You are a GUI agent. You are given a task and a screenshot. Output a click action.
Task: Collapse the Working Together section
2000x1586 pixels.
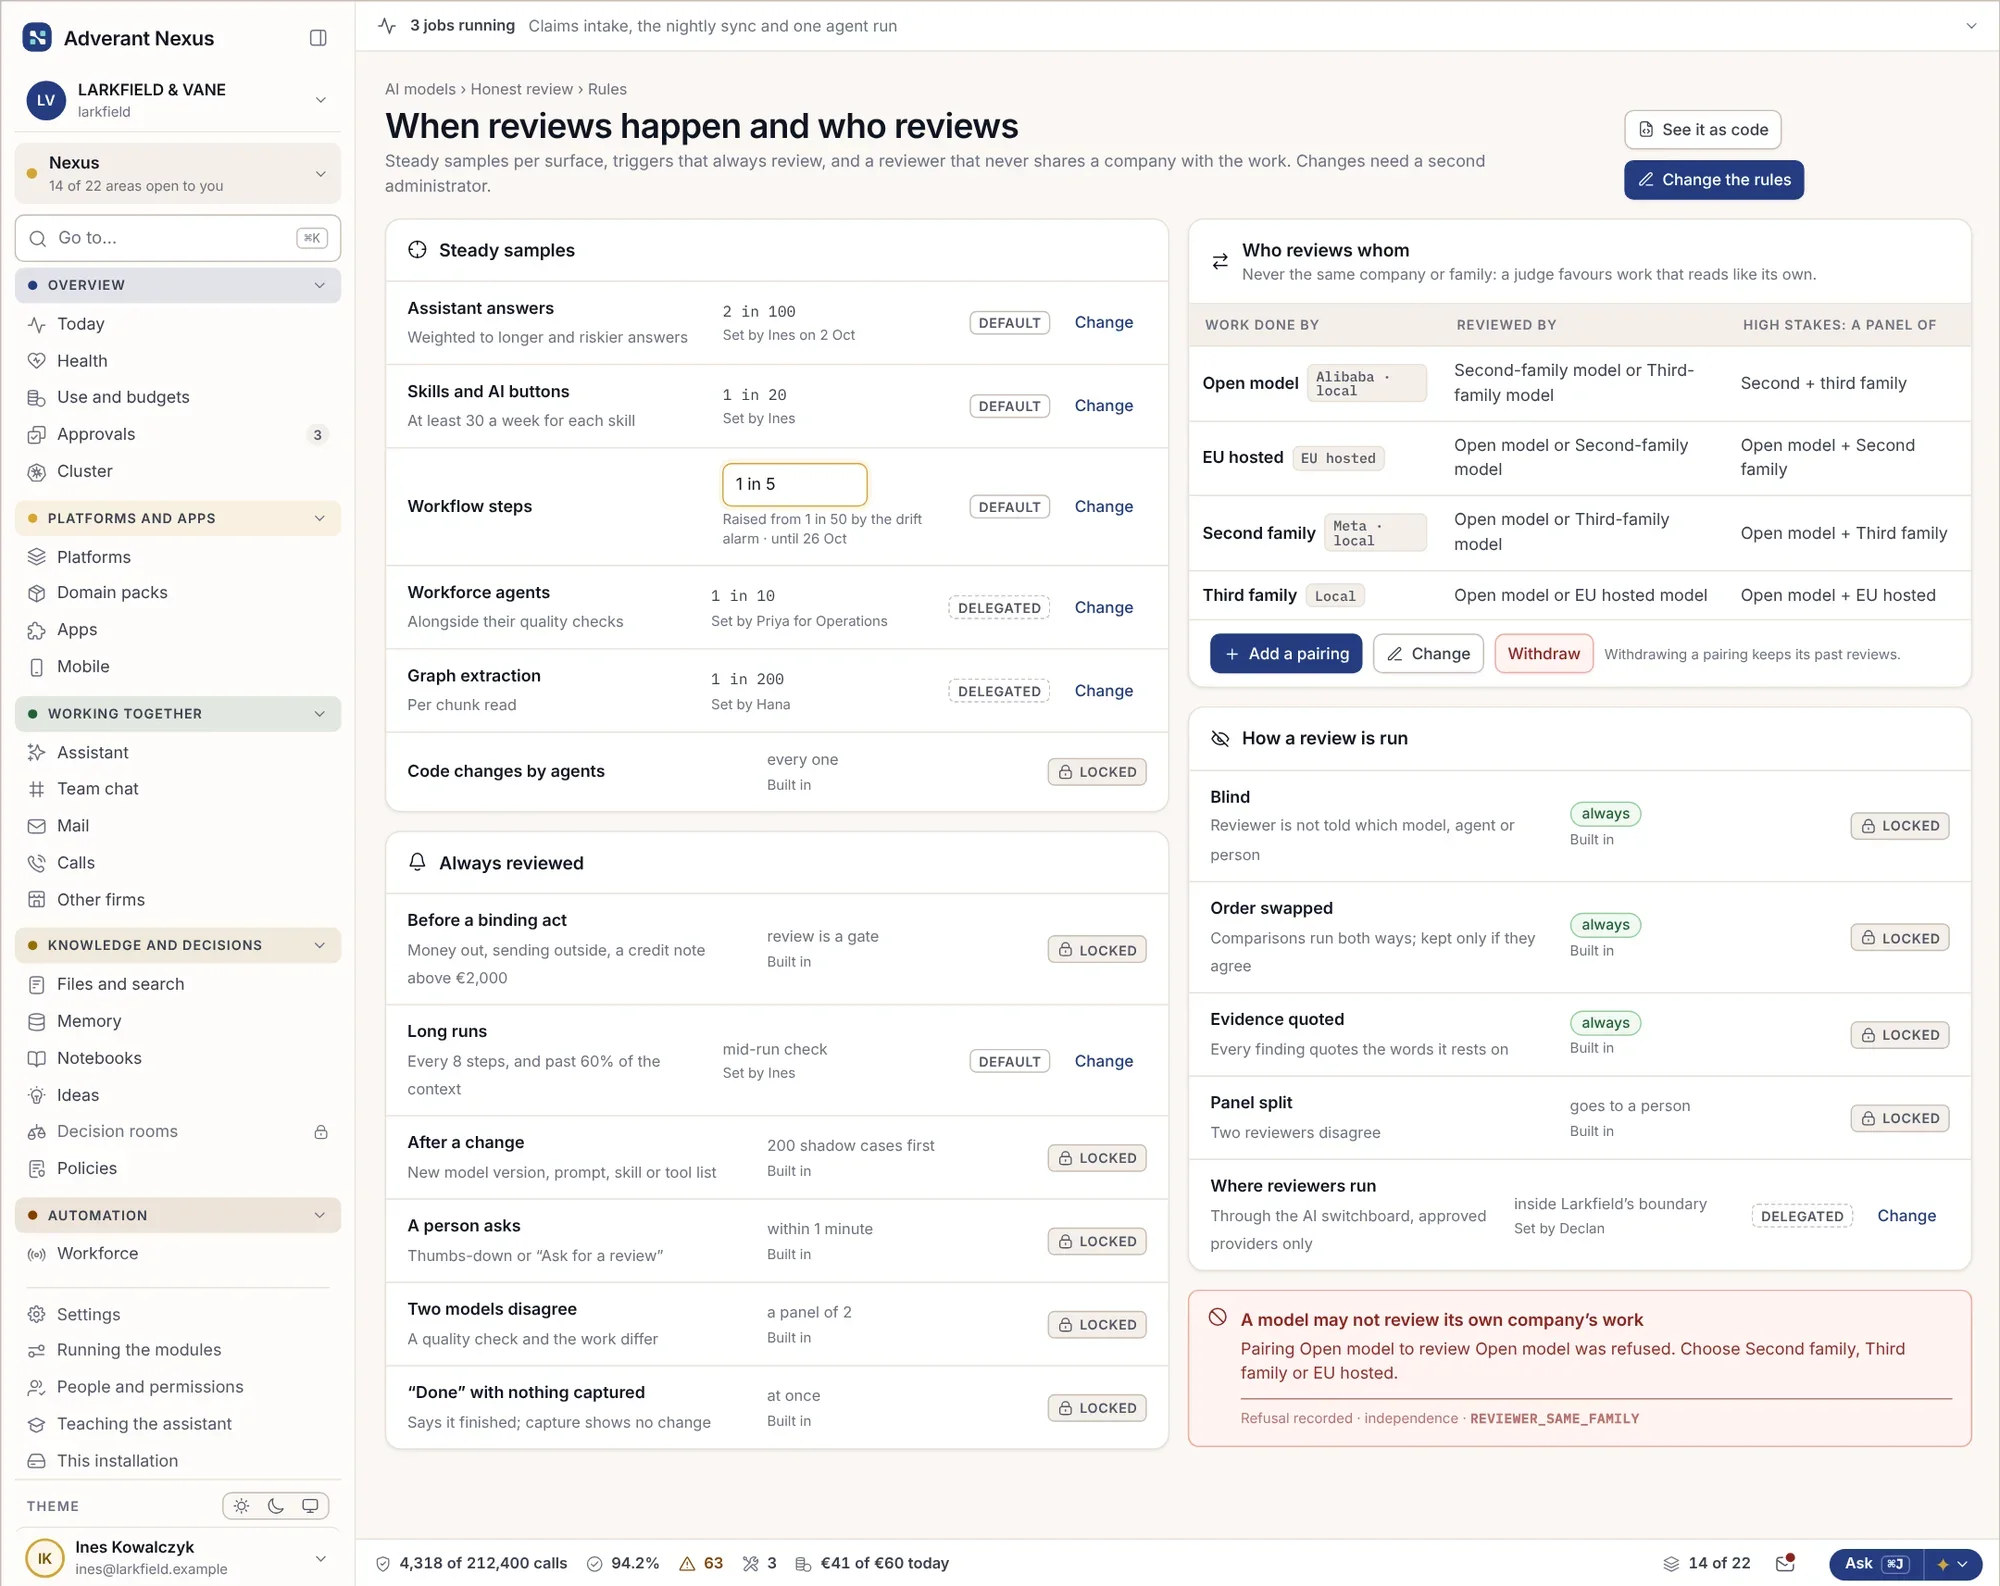click(178, 714)
